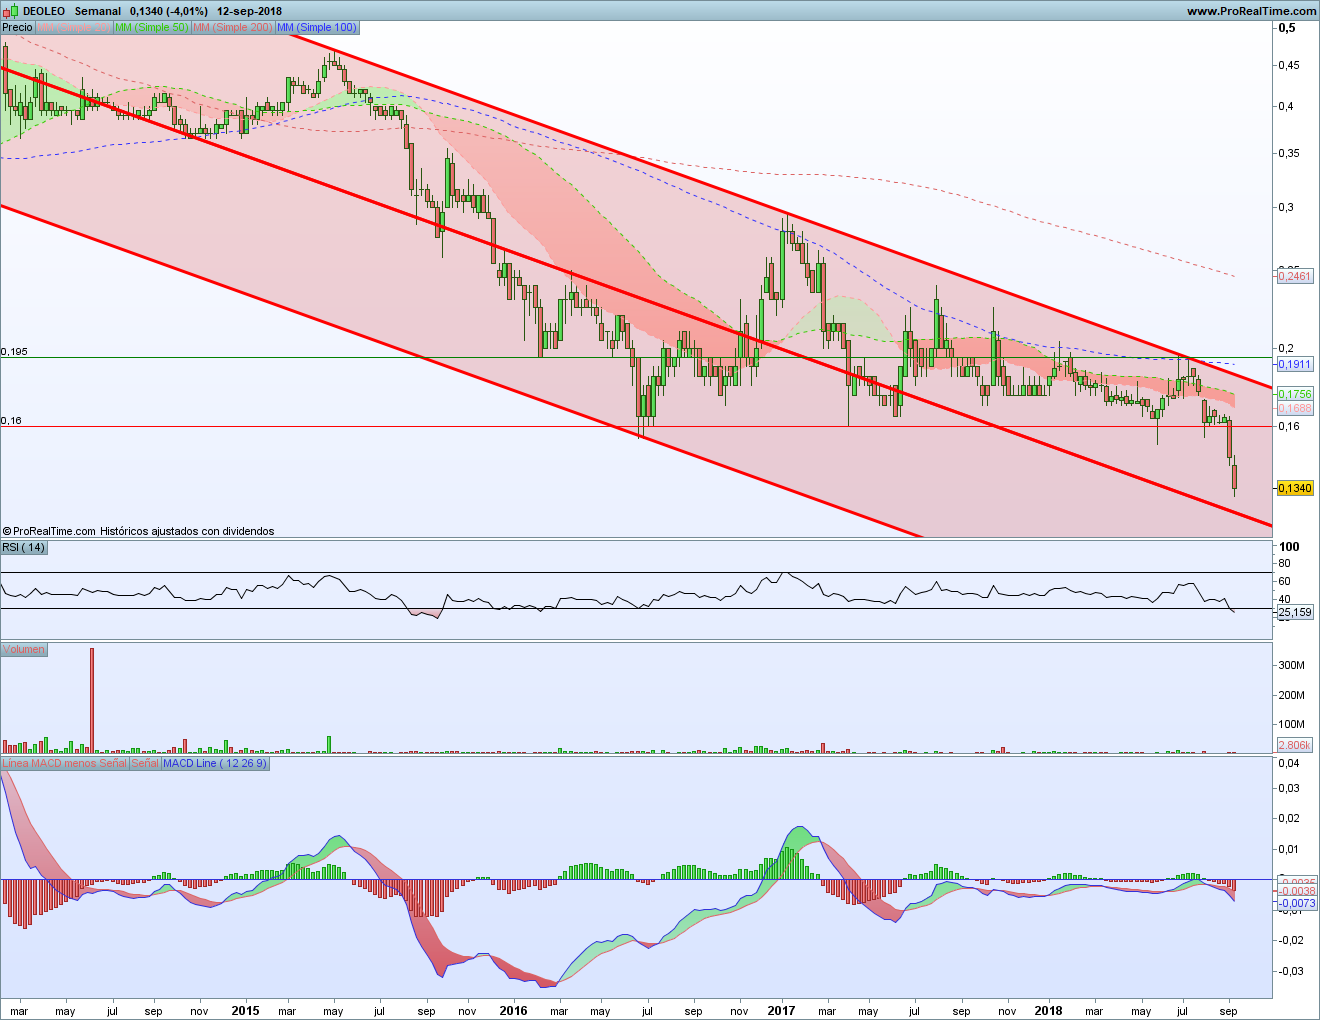The image size is (1320, 1020).
Task: Click the 25,159 RSI value tag
Action: 1295,612
